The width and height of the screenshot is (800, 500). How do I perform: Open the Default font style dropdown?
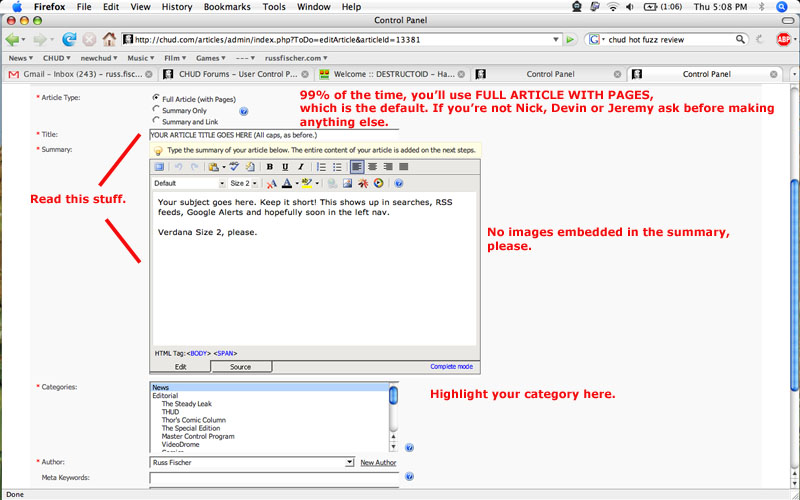[x=189, y=184]
